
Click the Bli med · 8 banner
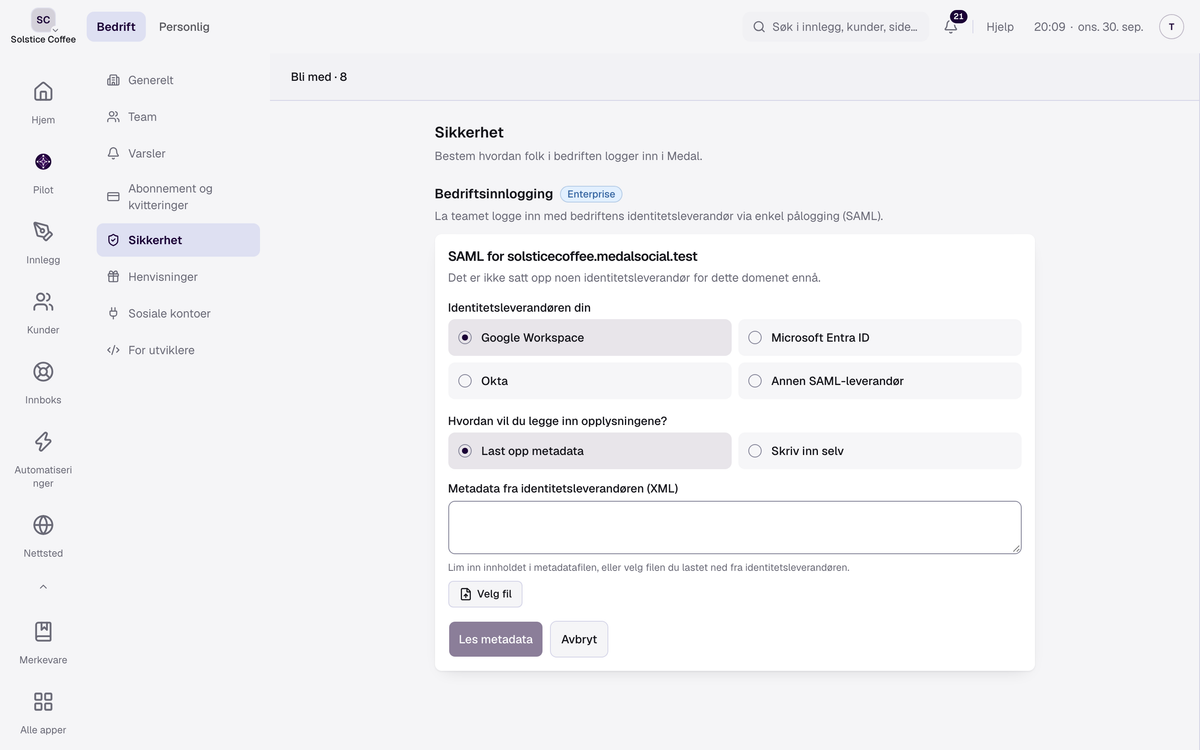tap(319, 77)
